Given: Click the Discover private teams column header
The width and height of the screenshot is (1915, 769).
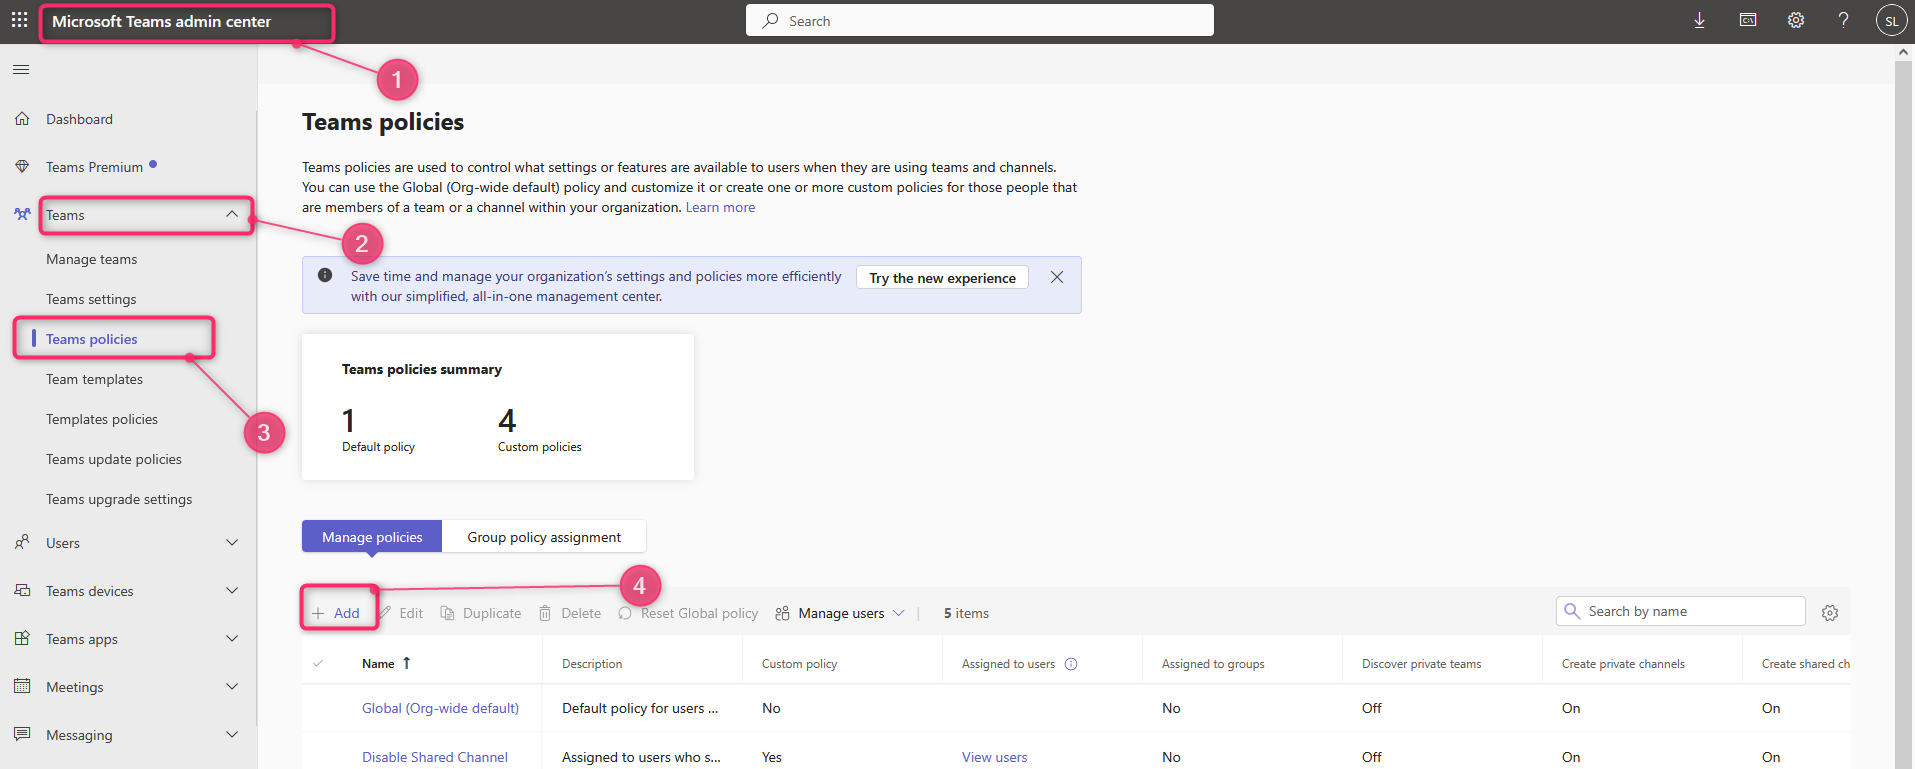Looking at the screenshot, I should click(1421, 663).
